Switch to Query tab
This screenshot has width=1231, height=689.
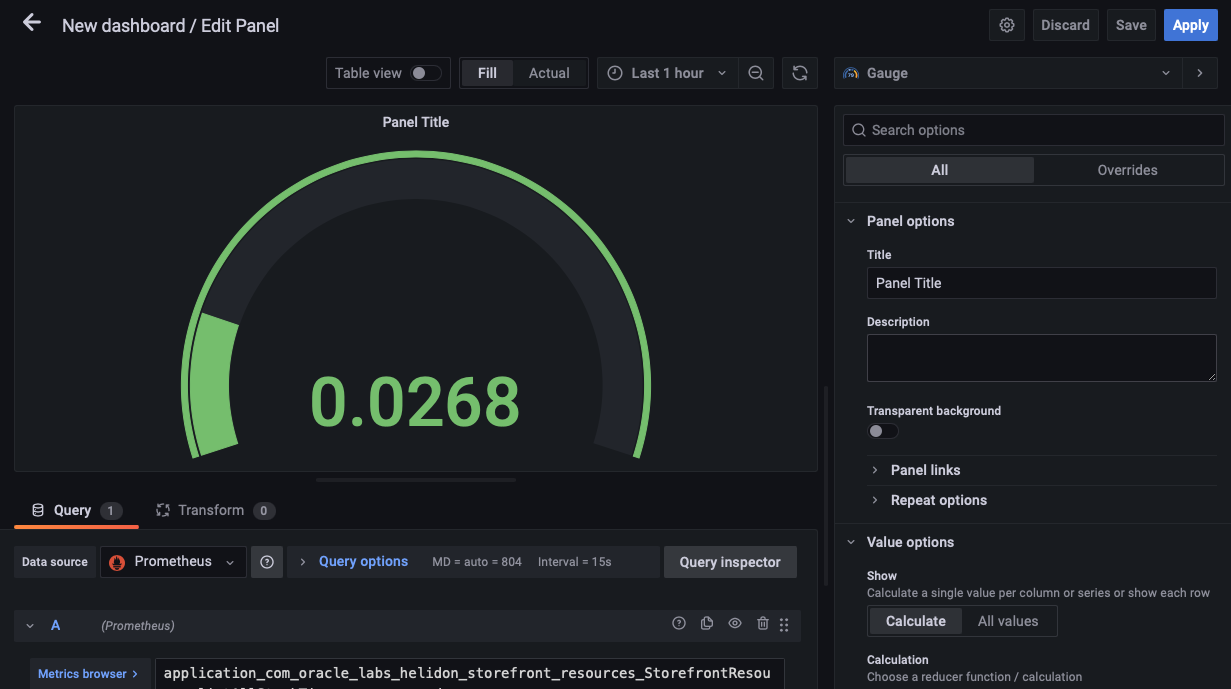pyautogui.click(x=76, y=510)
